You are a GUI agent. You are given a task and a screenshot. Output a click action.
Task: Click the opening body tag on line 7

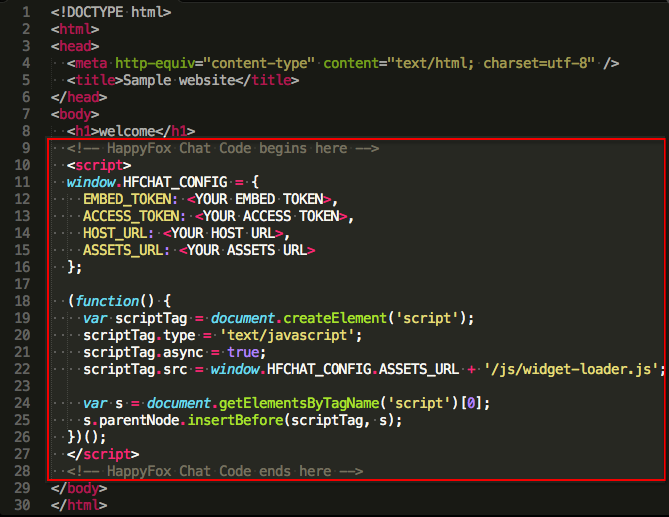[x=75, y=114]
